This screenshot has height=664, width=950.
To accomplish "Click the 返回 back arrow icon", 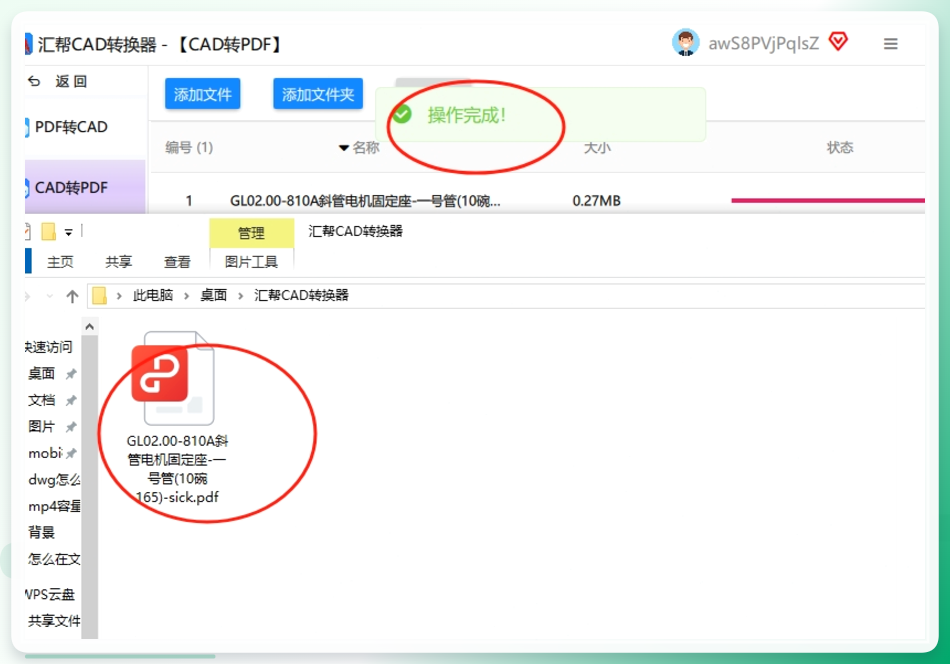I will [x=35, y=81].
